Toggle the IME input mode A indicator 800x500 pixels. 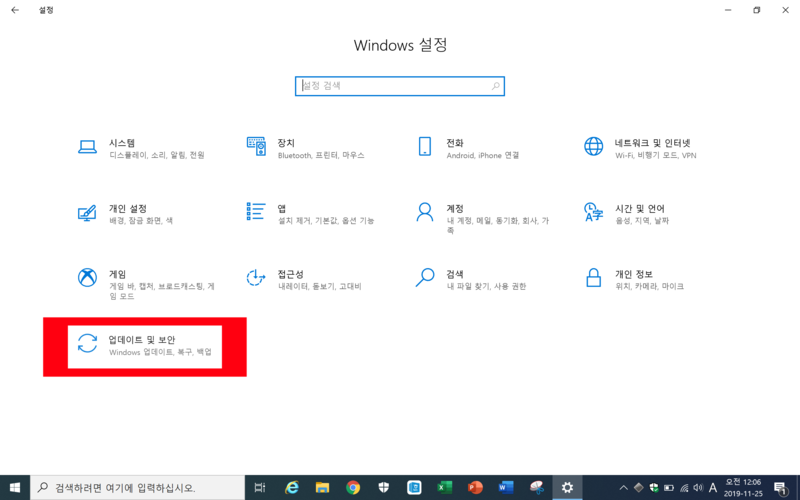pos(713,488)
